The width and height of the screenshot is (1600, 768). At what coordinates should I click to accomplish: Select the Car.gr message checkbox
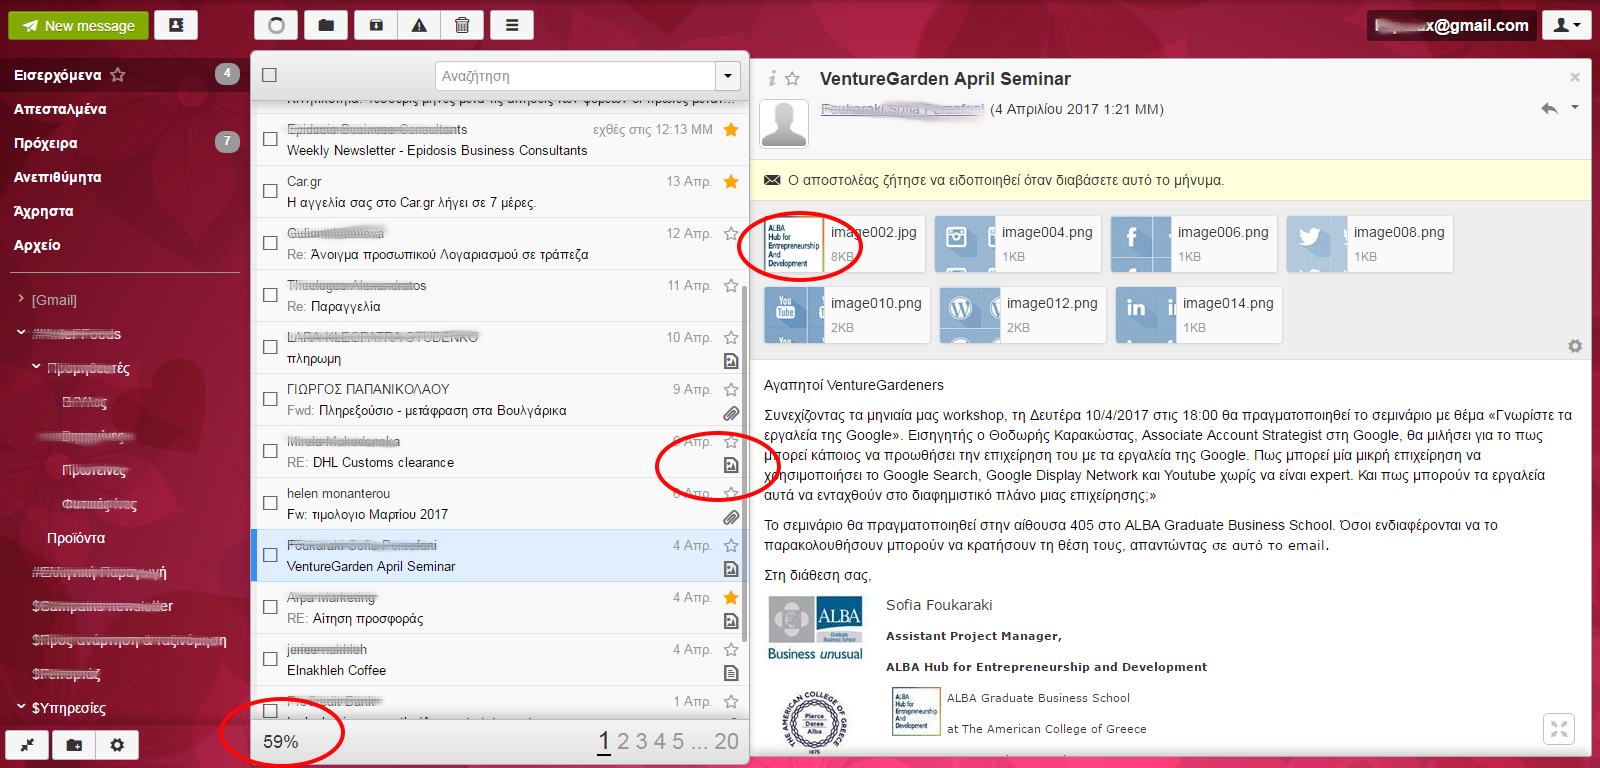coord(270,191)
